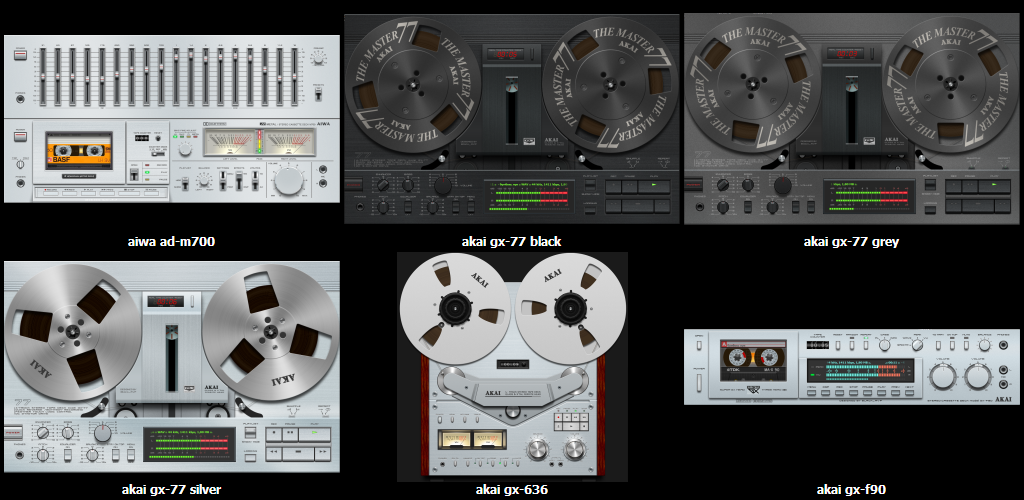Viewport: 1024px width, 500px height.
Task: Click the playlist button on akai gx-77 silver
Action: (250, 433)
